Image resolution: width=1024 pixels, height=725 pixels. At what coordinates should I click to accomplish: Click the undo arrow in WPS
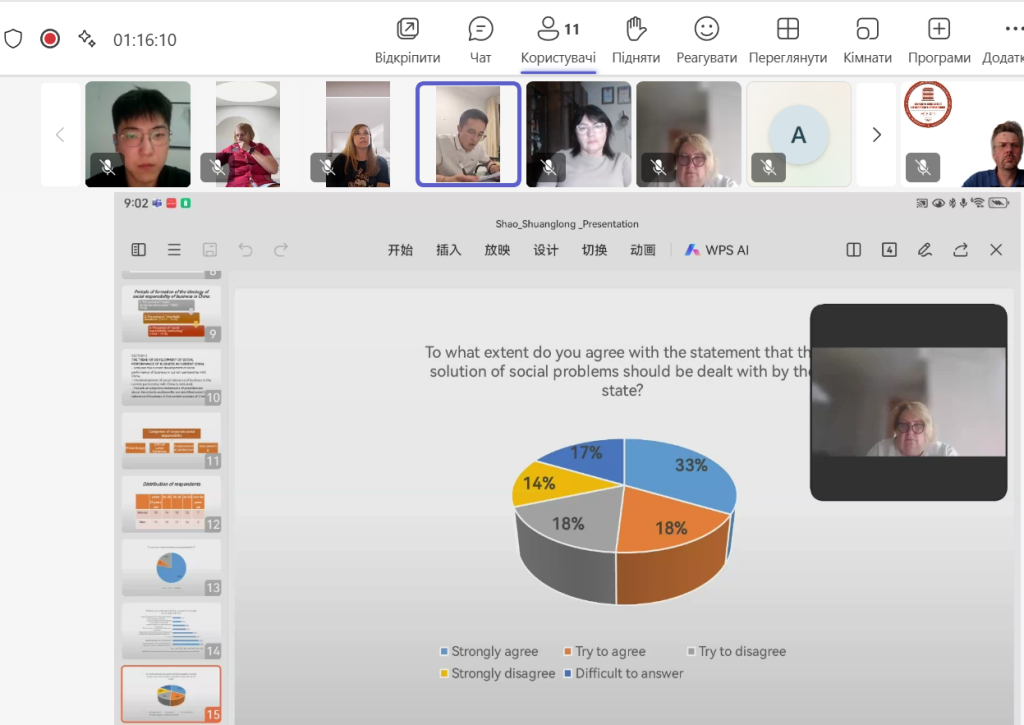point(246,250)
